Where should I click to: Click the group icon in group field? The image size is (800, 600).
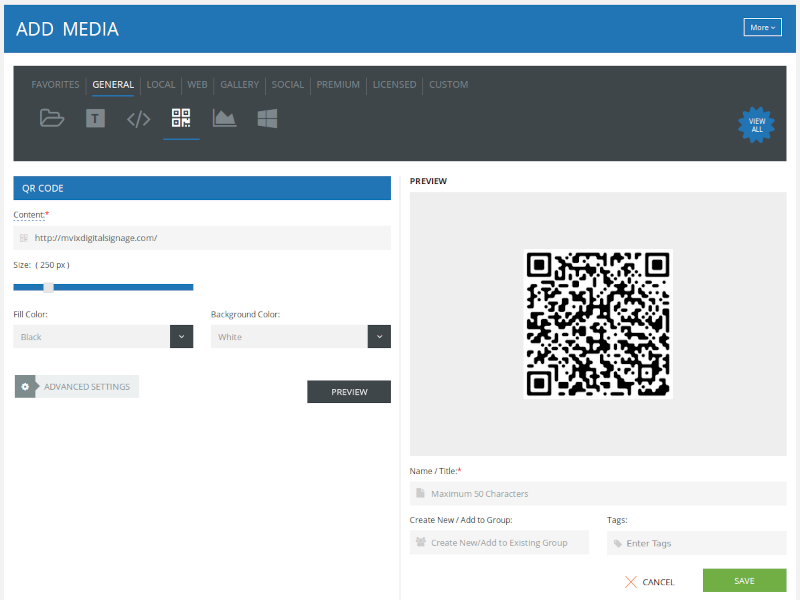420,542
